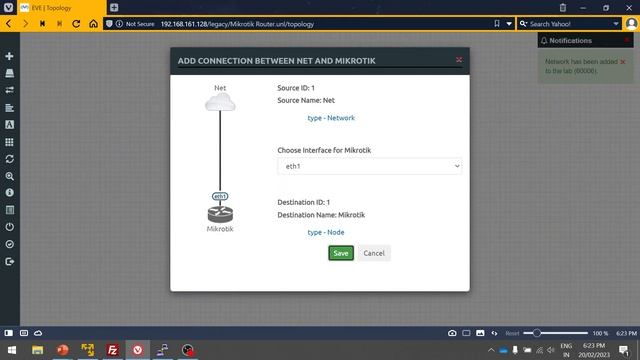The height and width of the screenshot is (360, 640).
Task: Open the Choose Interface eth1 dropdown
Action: point(370,166)
